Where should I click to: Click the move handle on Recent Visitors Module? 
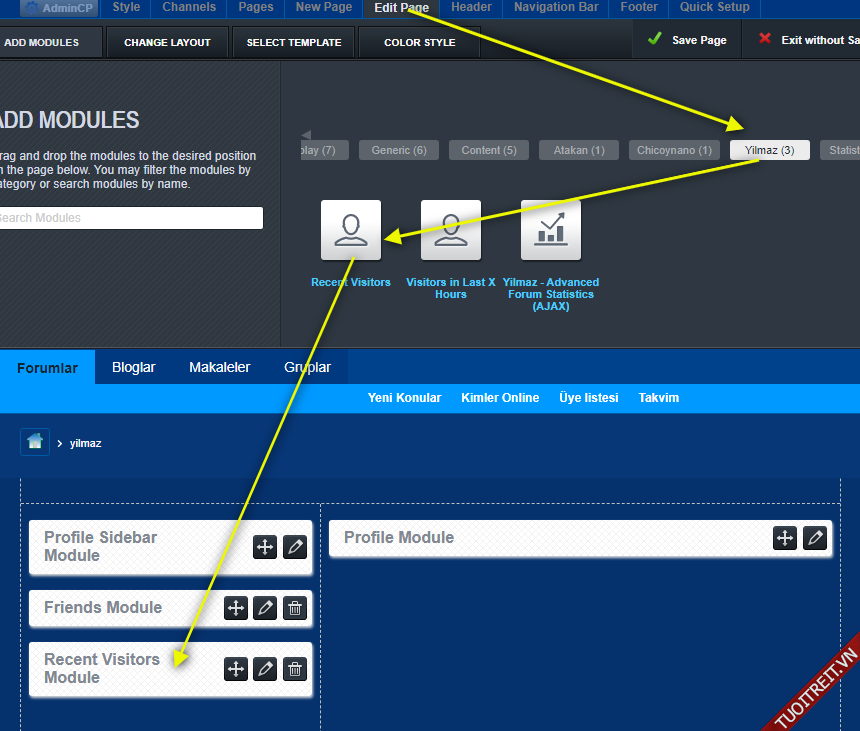(236, 669)
